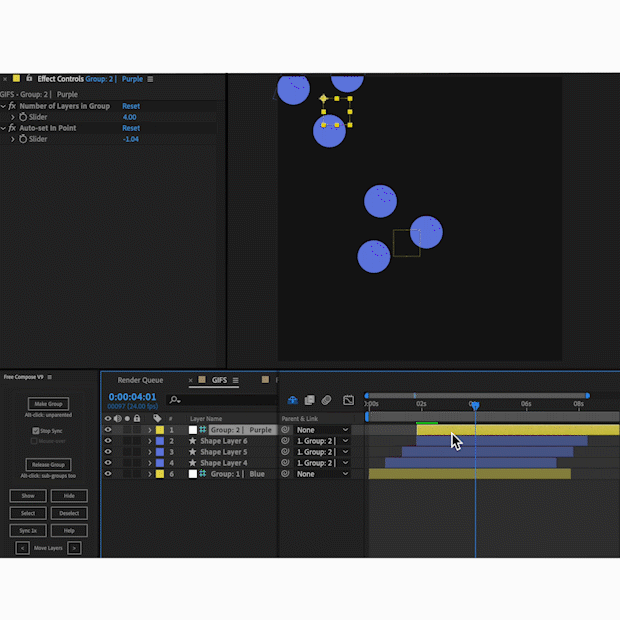The width and height of the screenshot is (620, 620).
Task: Click the Deselect button in Free Compose
Action: coord(69,513)
